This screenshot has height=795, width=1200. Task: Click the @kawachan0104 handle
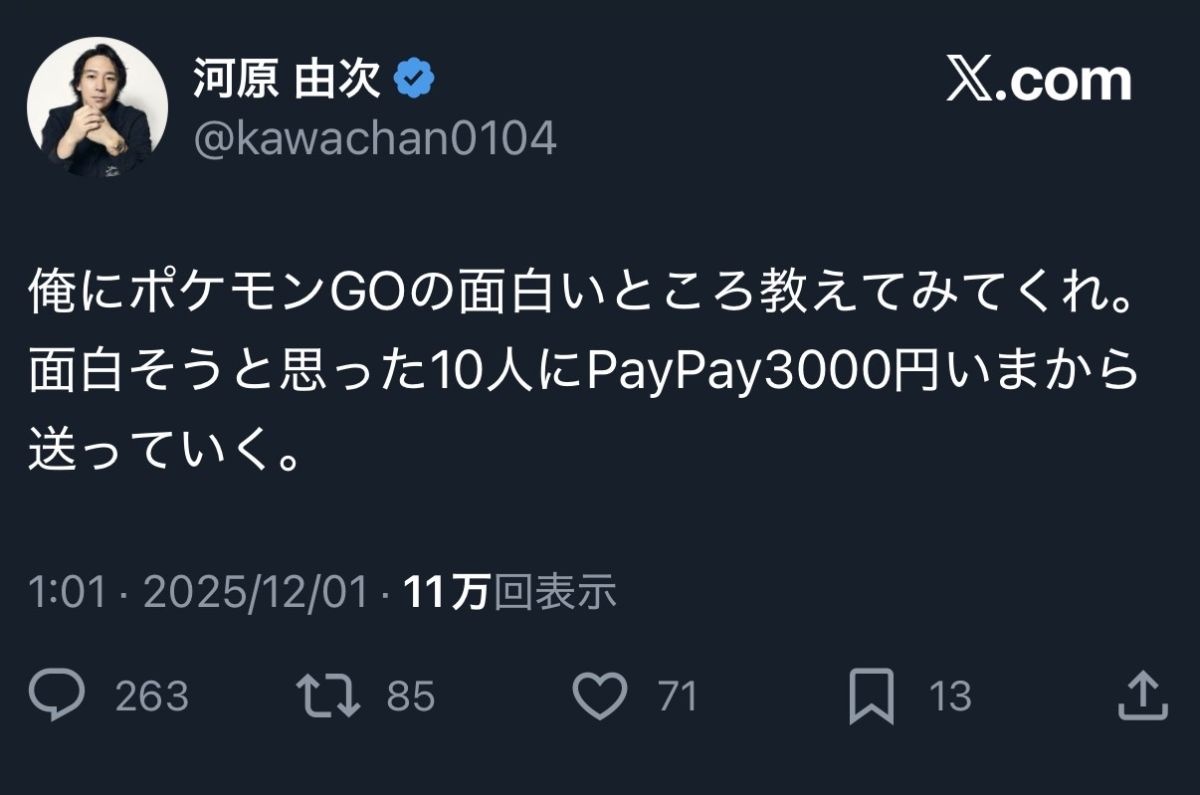pyautogui.click(x=374, y=139)
